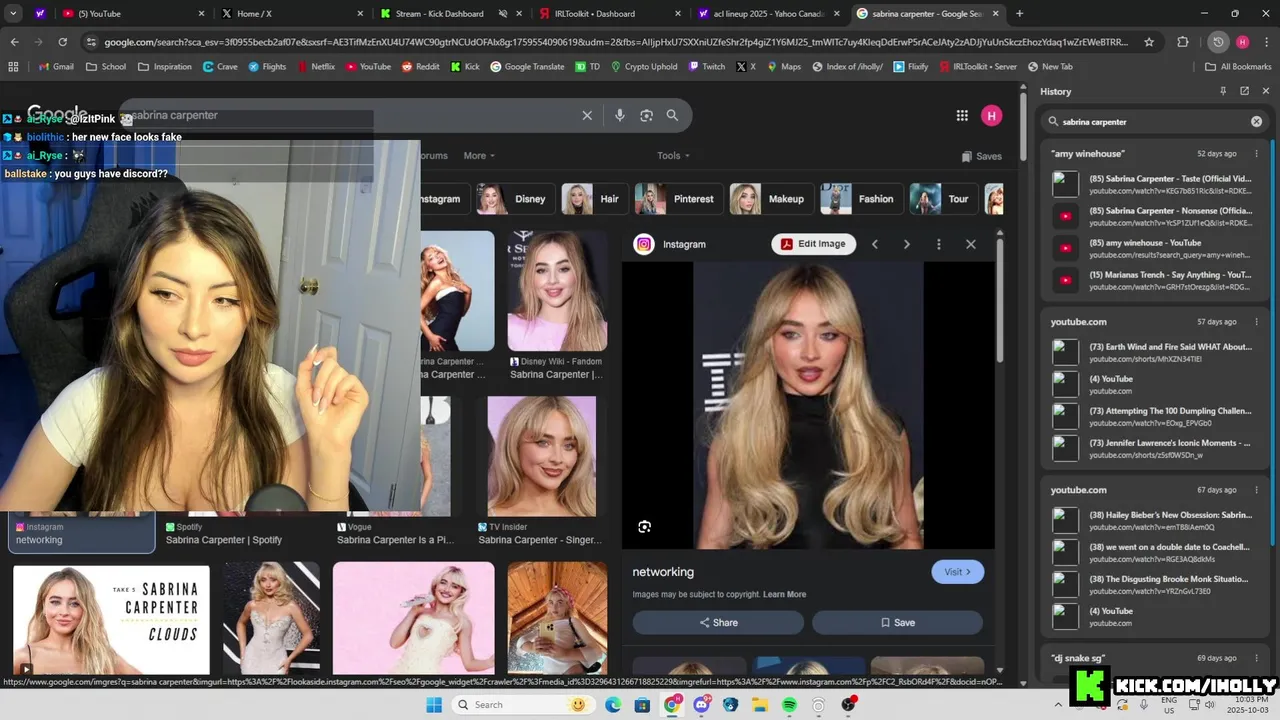Viewport: 1280px width, 720px height.
Task: Switch to IRLToolkit Dashboard tab
Action: click(x=609, y=14)
